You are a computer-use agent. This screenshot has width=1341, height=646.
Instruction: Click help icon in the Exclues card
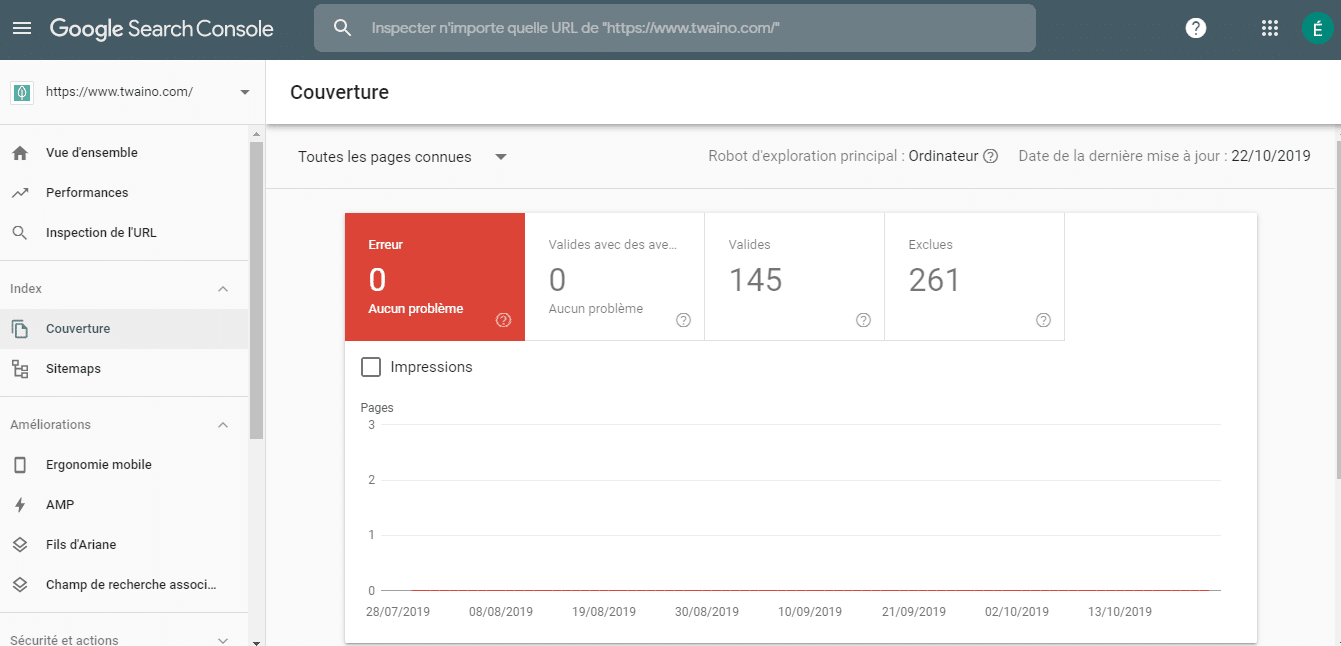tap(1043, 320)
